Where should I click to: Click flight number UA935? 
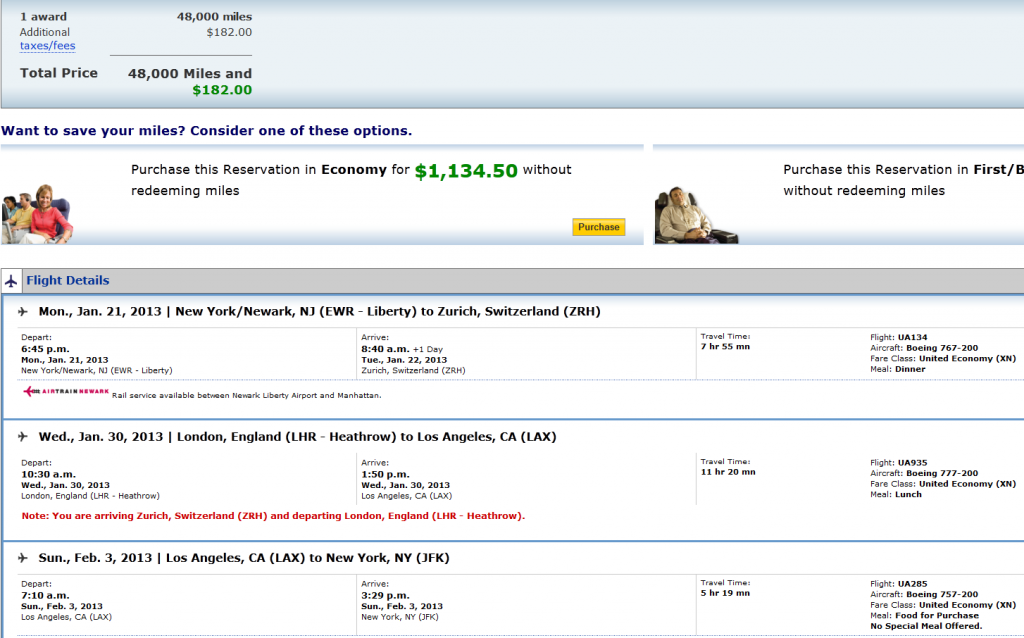click(x=912, y=463)
